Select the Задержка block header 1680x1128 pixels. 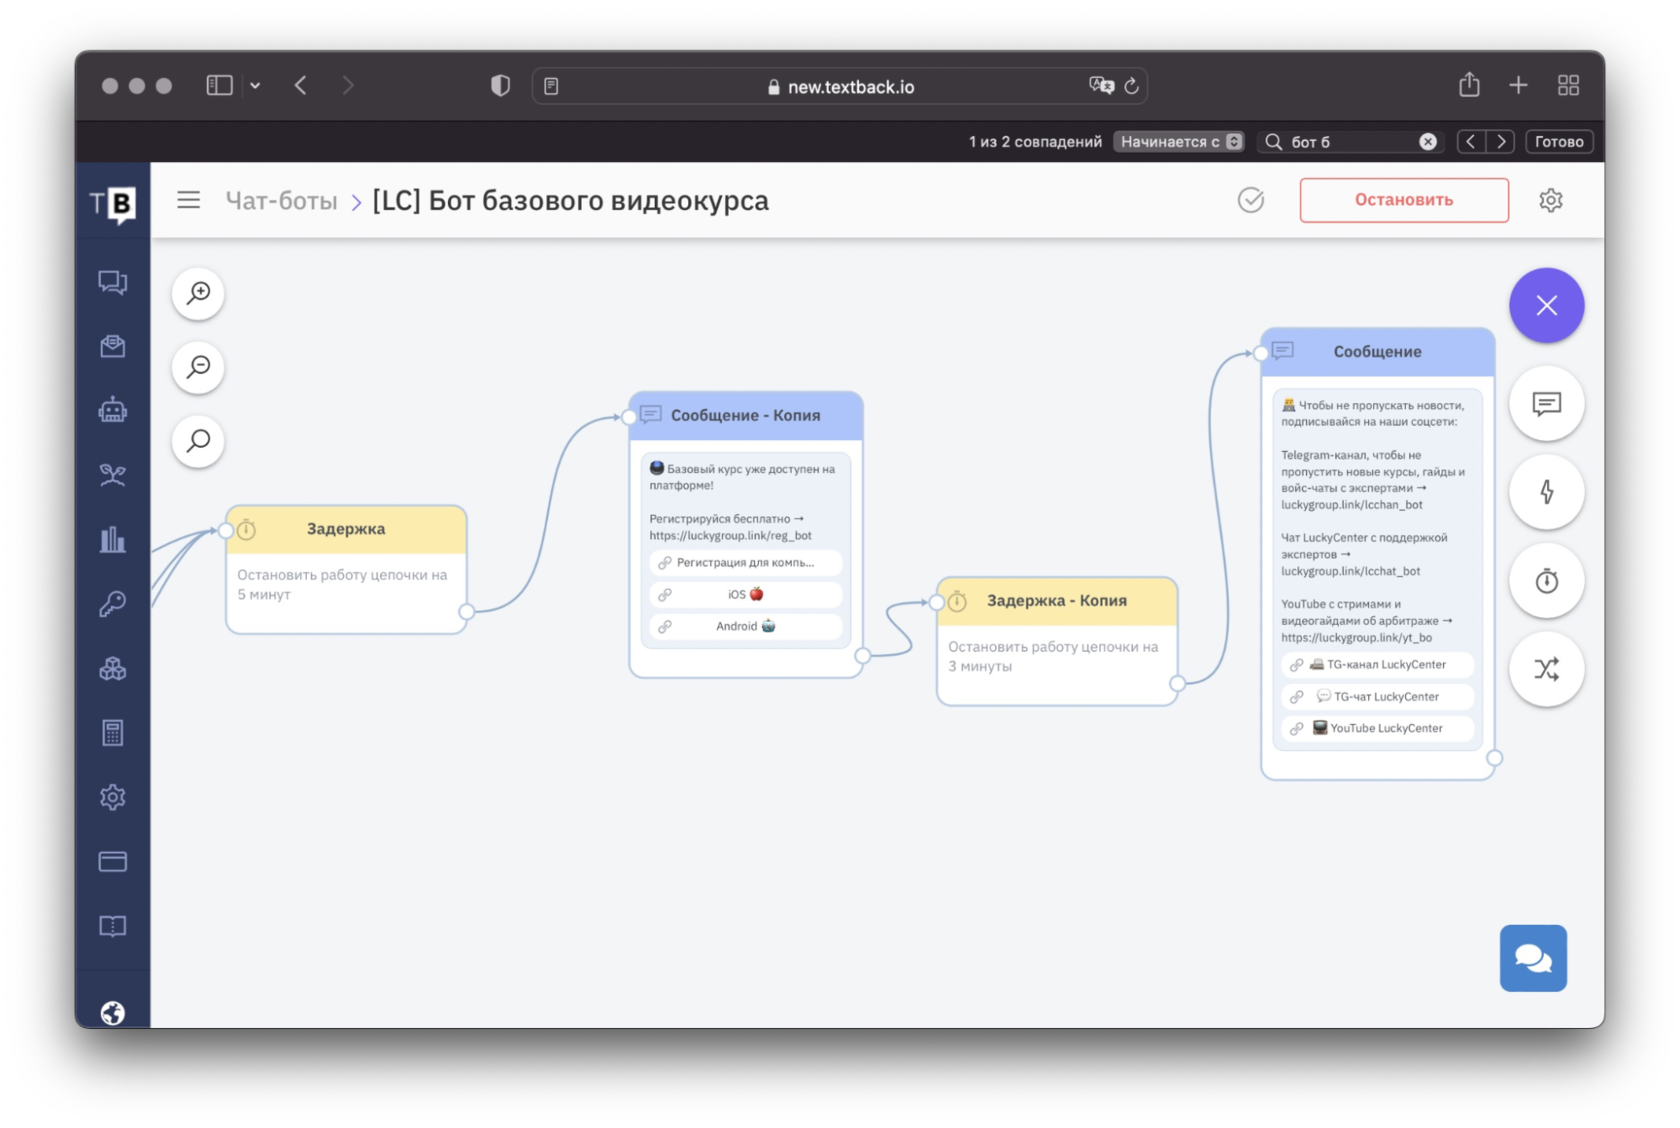click(x=346, y=529)
